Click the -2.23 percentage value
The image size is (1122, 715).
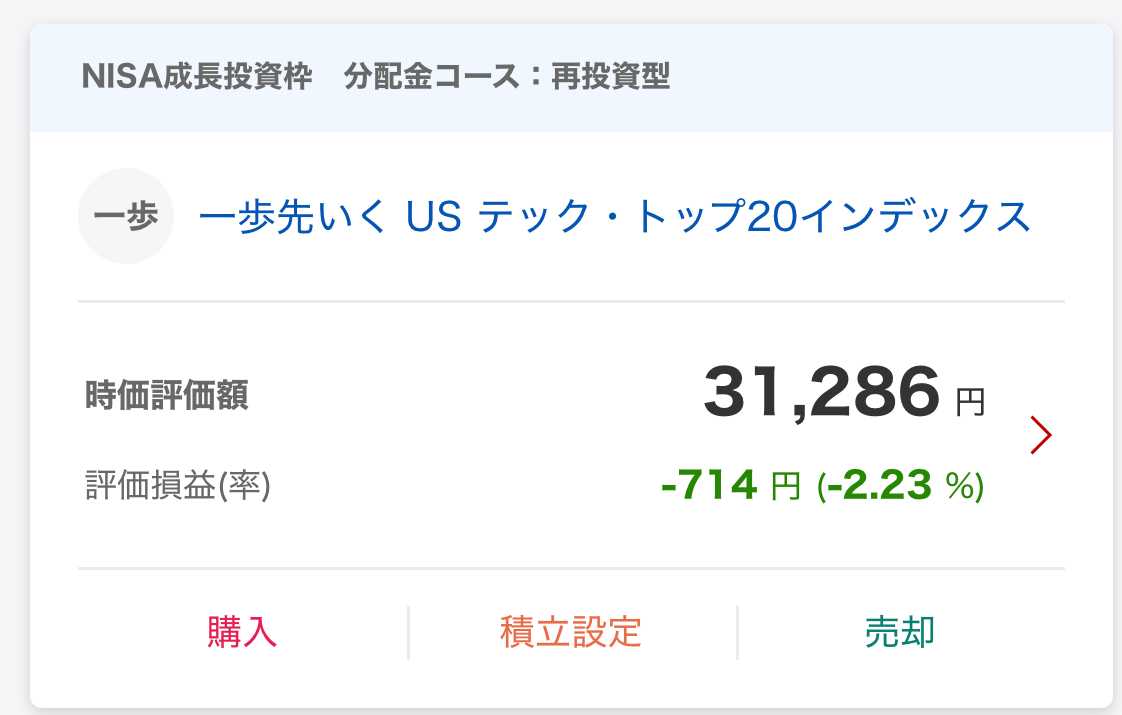point(881,485)
